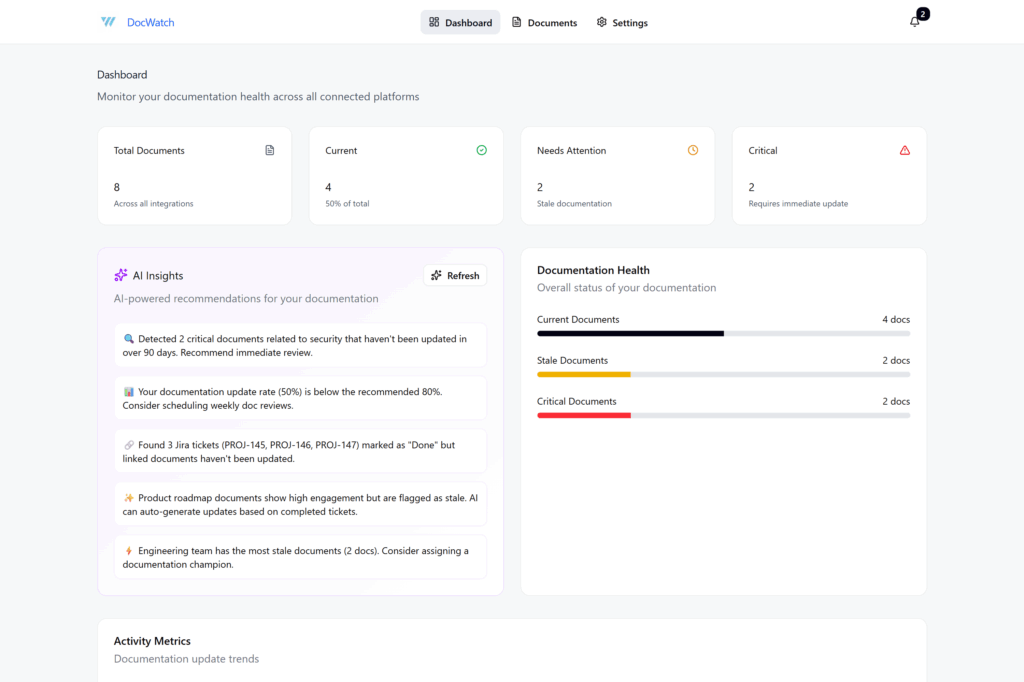Click the sparkle icon beside AI Insights

(x=121, y=275)
